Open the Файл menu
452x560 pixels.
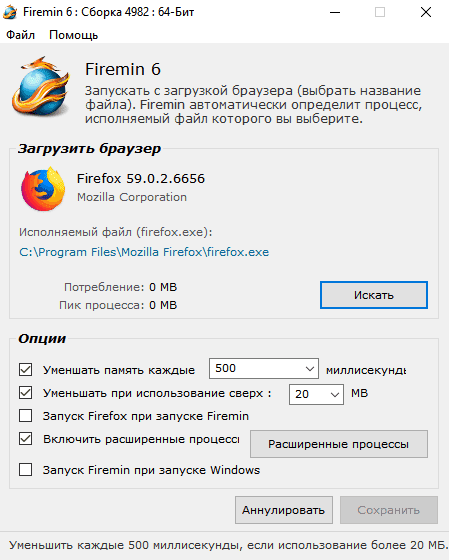[x=20, y=35]
